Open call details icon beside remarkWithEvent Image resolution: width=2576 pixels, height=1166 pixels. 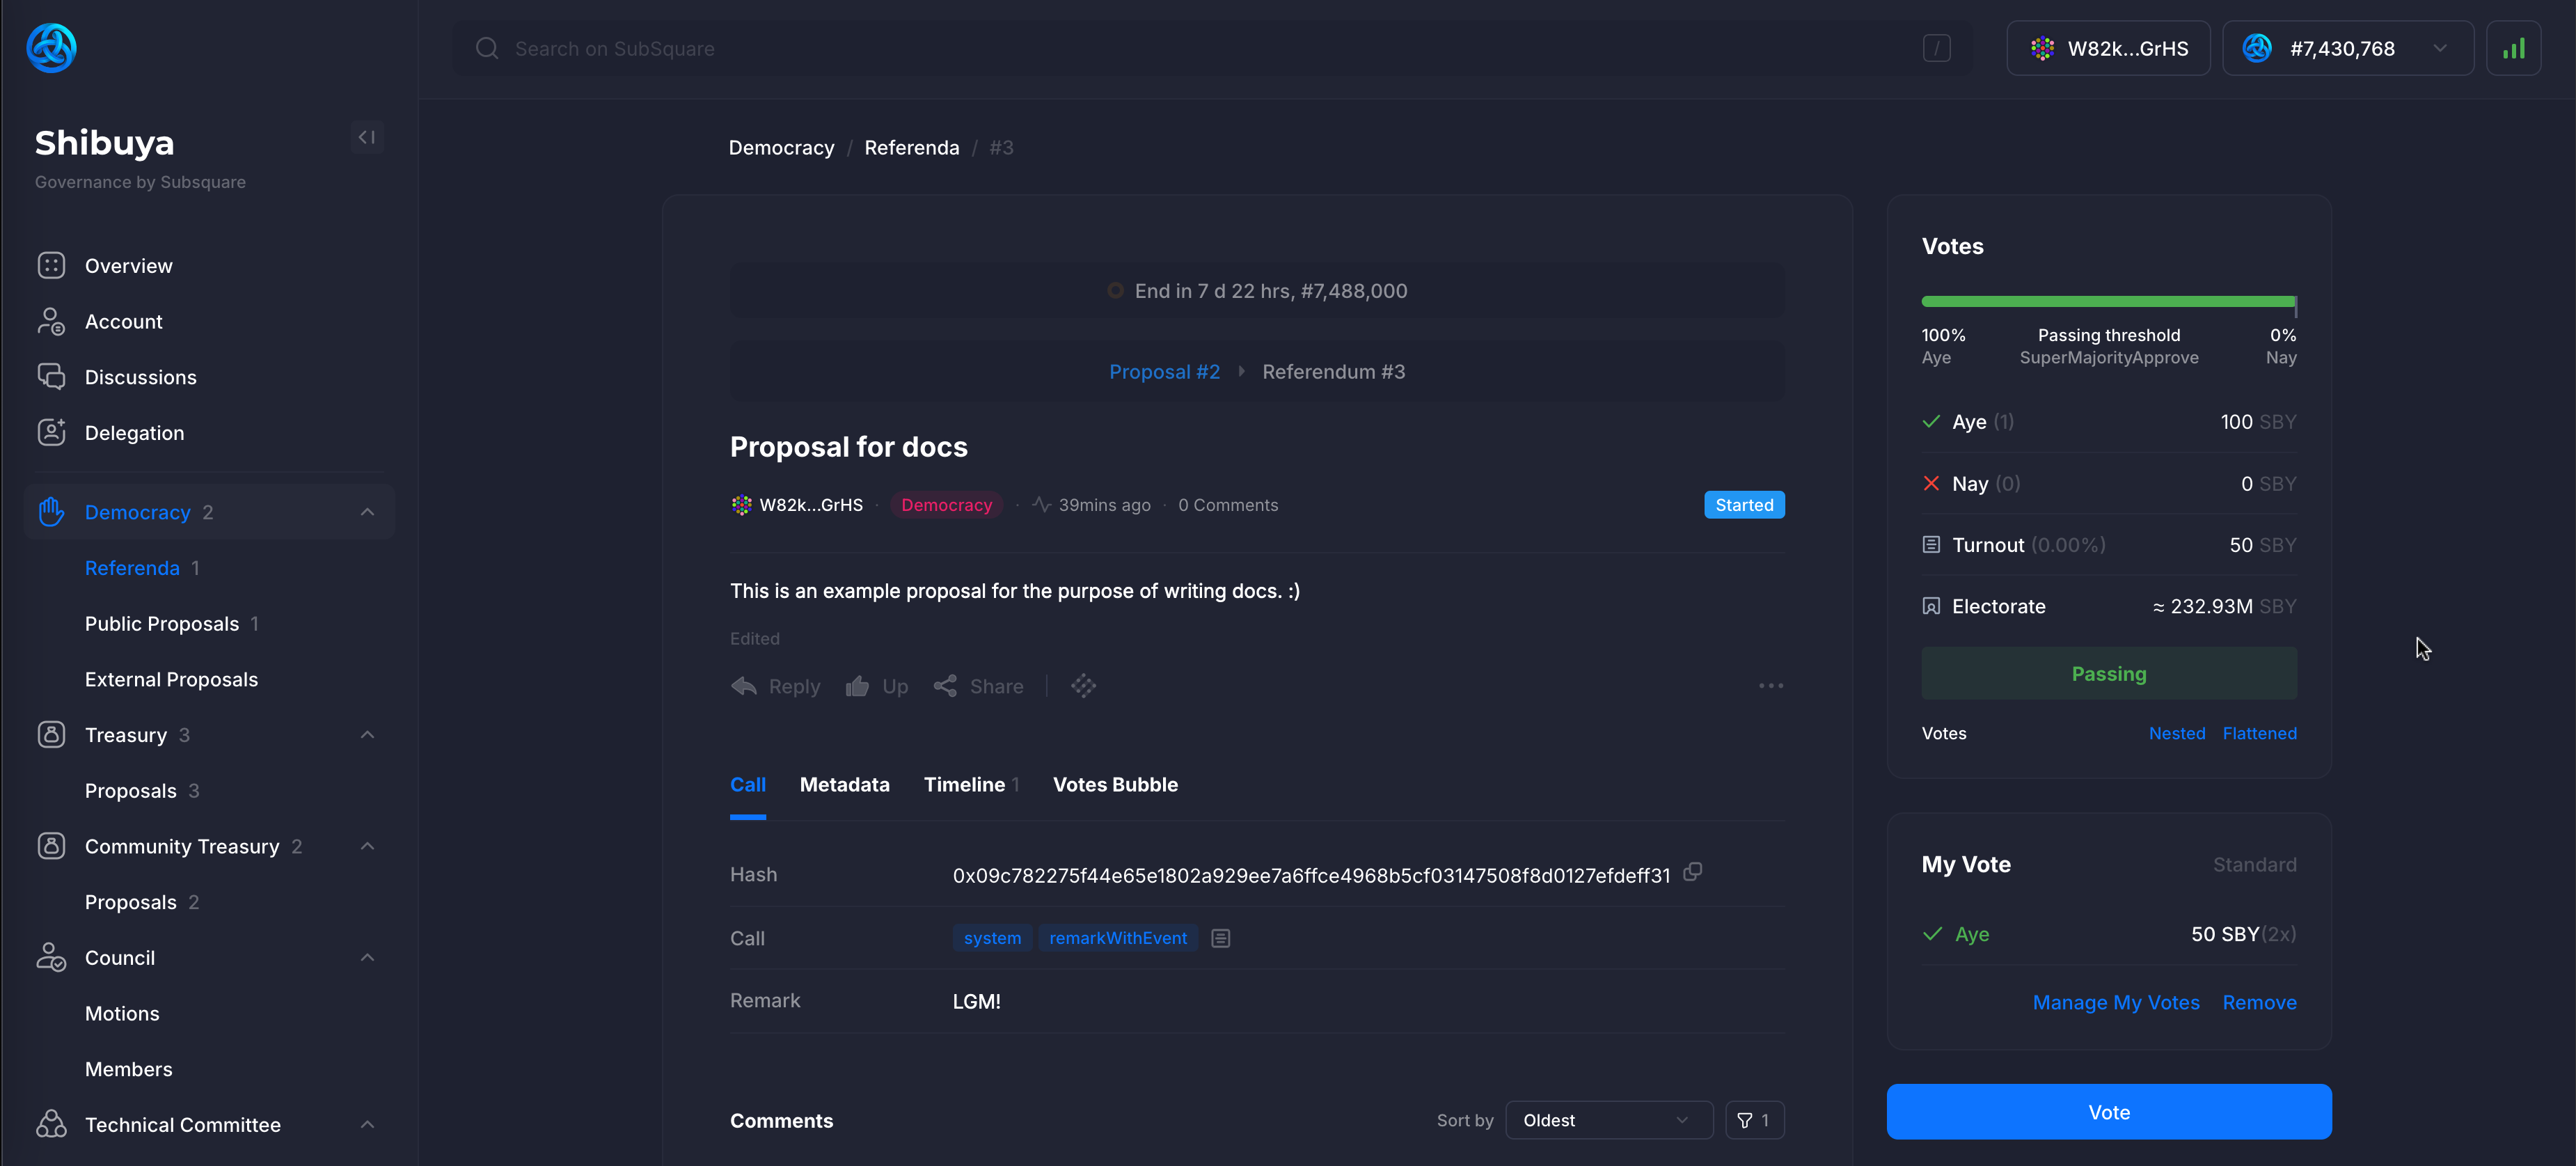click(x=1220, y=938)
